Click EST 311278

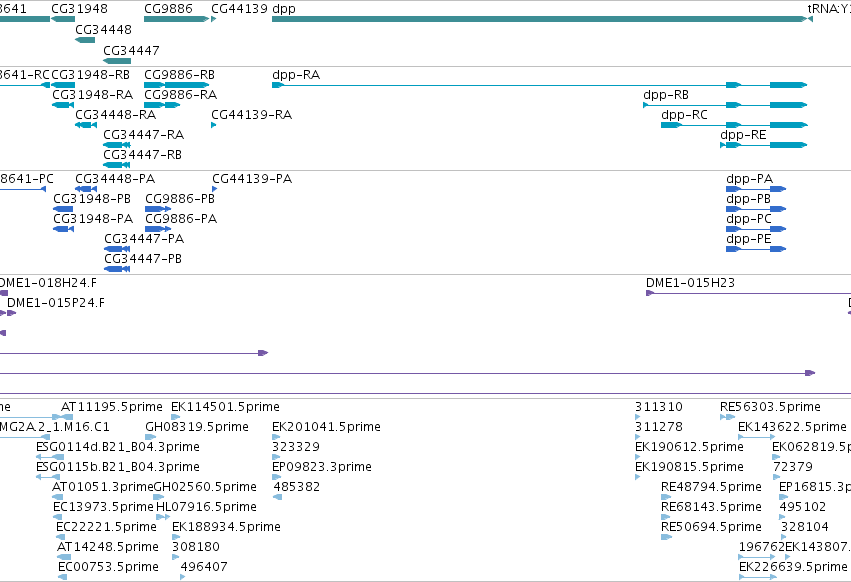pyautogui.click(x=638, y=437)
